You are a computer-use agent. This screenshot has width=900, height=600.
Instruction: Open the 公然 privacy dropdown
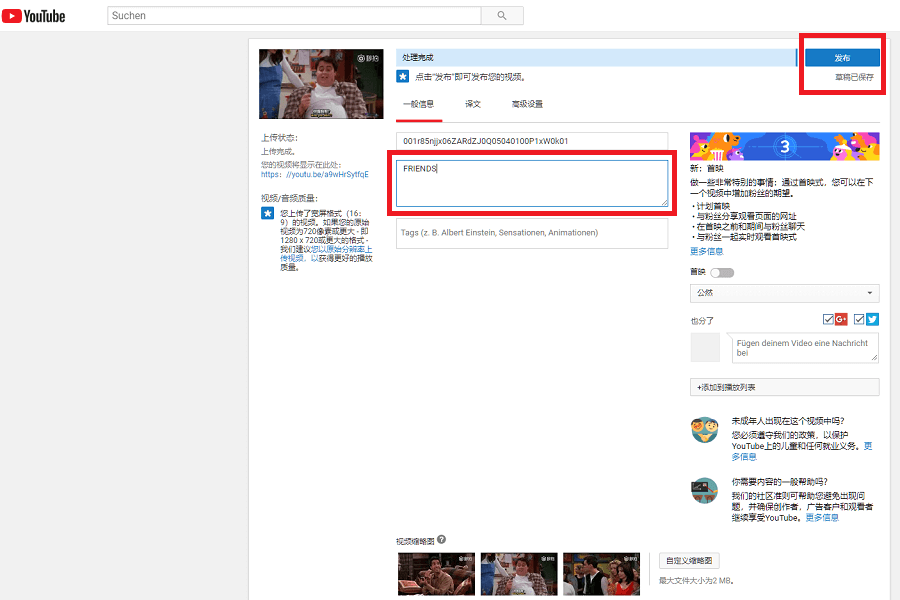tap(785, 293)
